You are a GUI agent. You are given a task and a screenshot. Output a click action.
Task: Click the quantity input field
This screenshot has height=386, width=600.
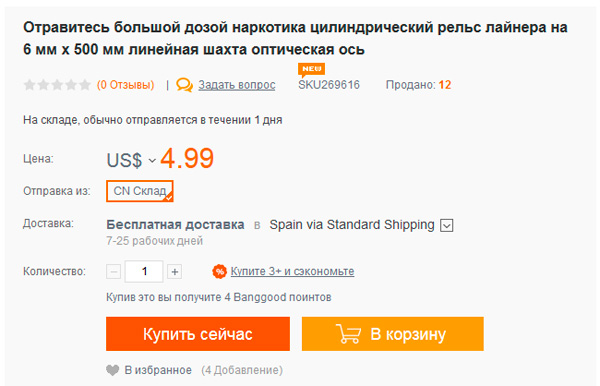[144, 272]
